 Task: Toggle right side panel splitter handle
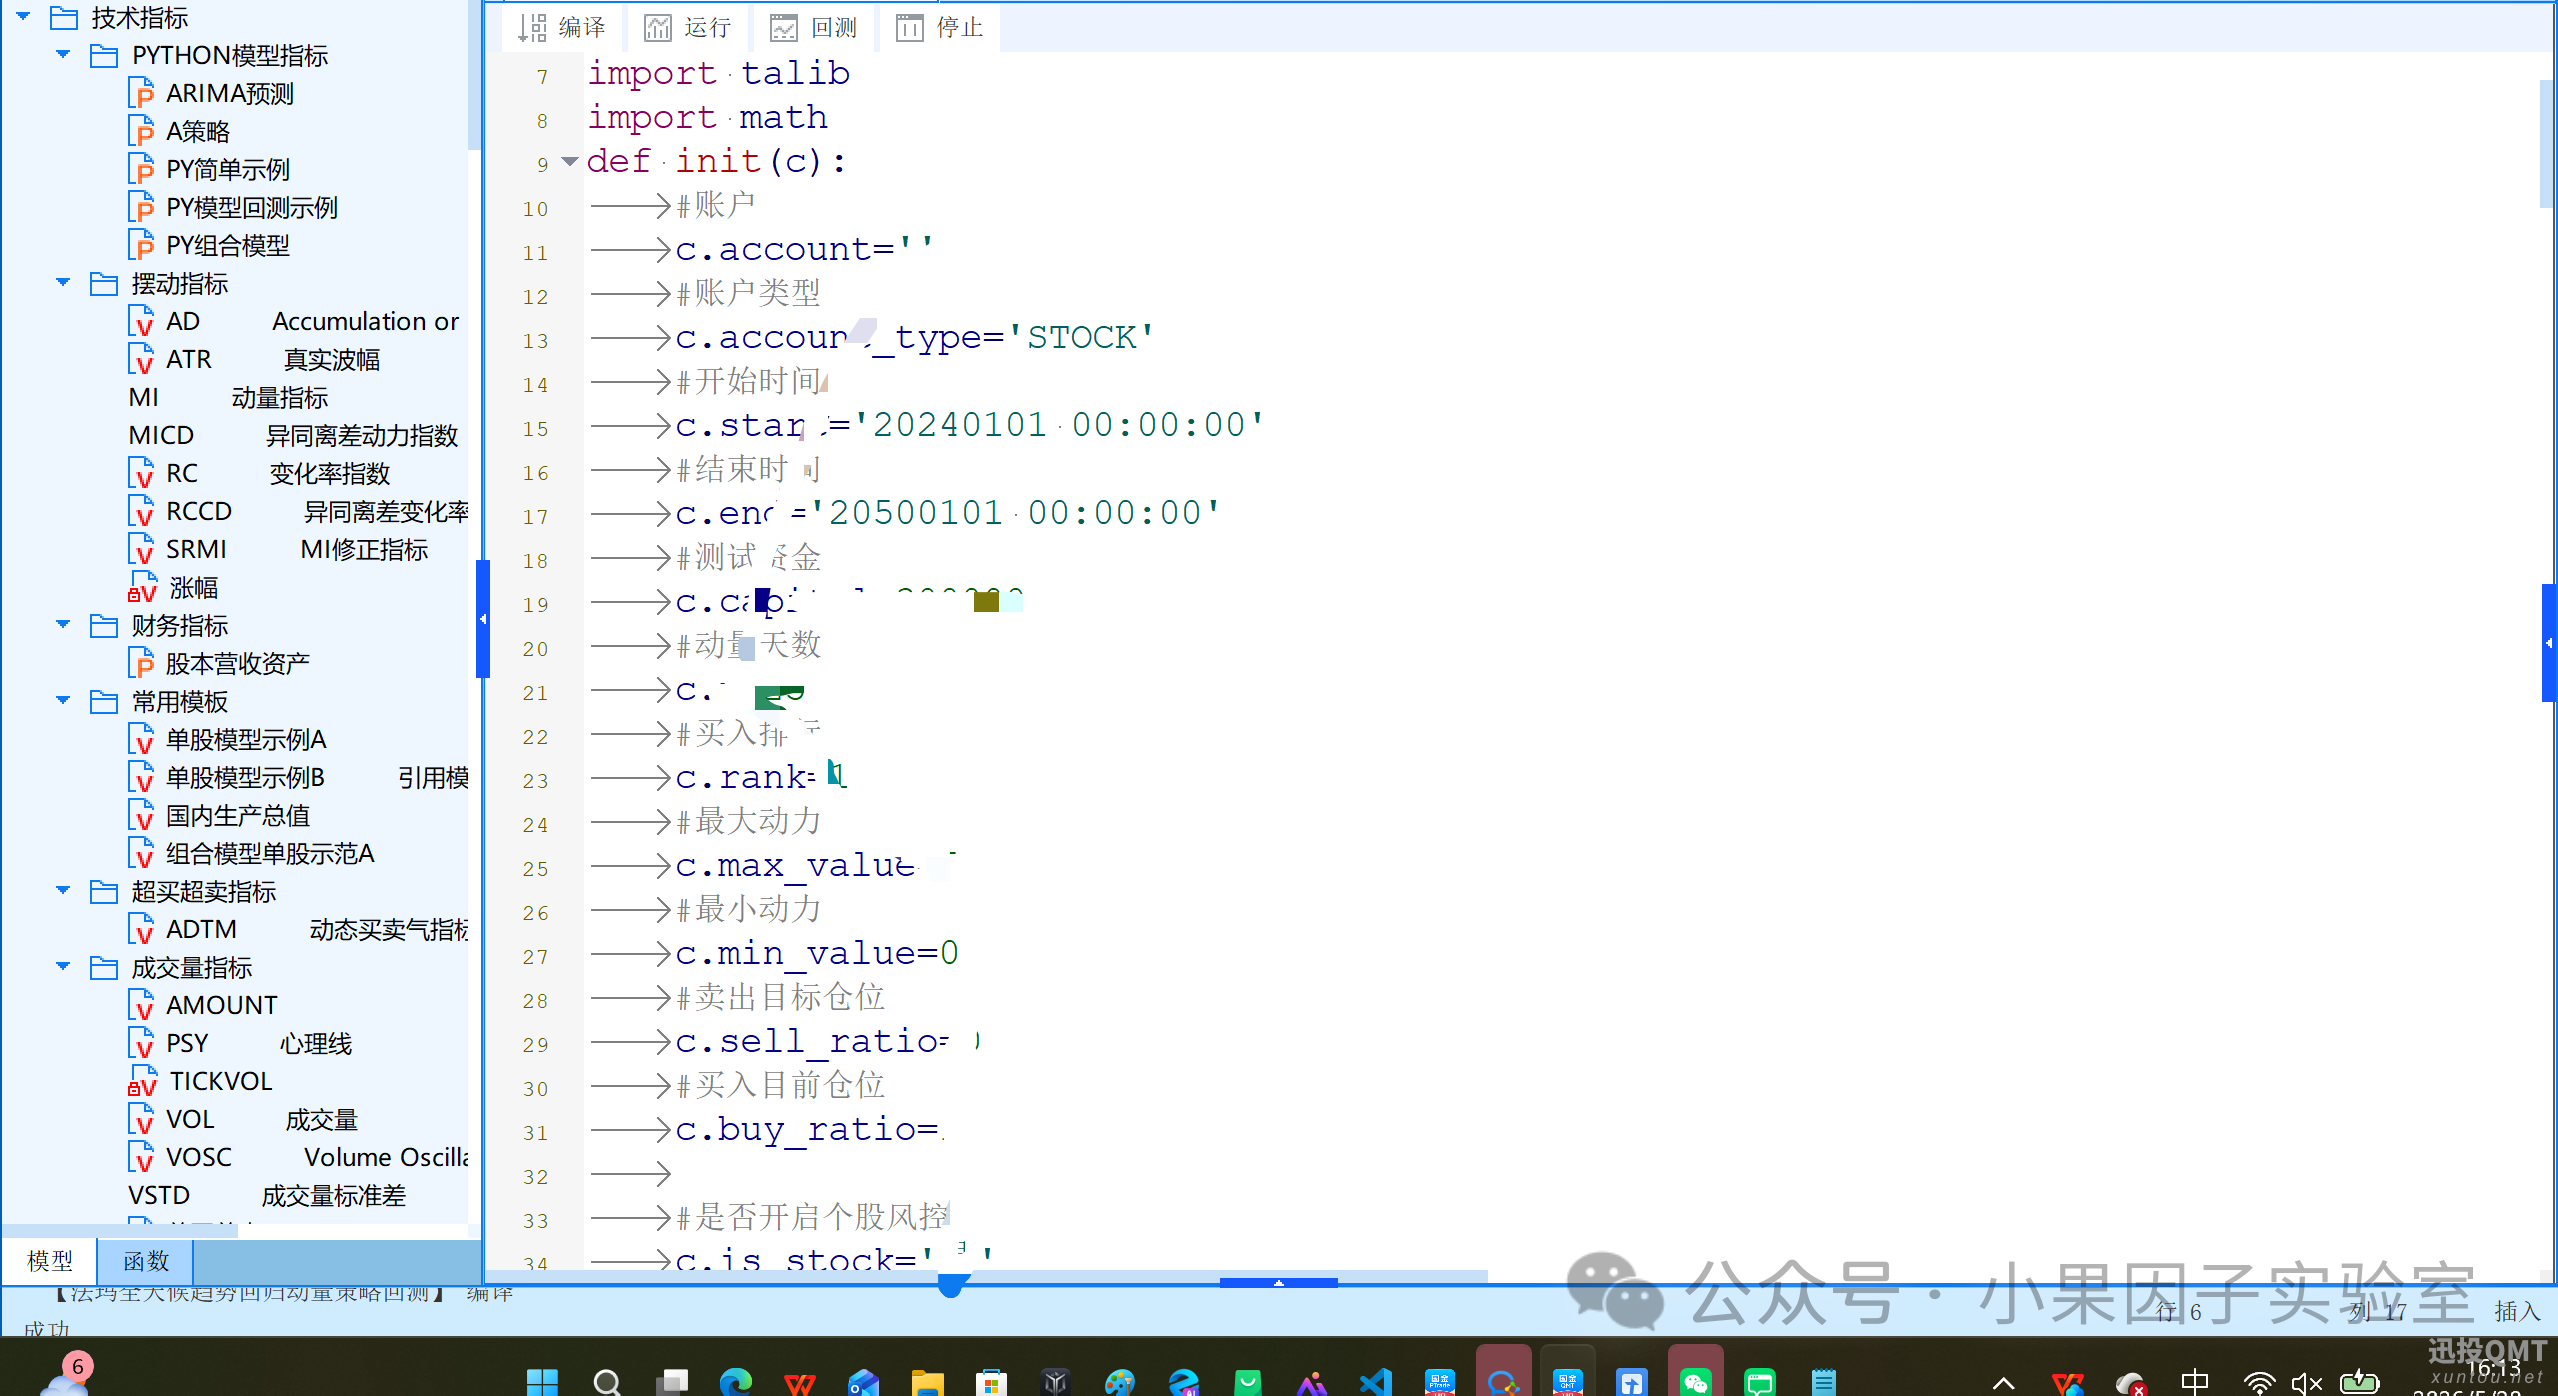(2549, 643)
